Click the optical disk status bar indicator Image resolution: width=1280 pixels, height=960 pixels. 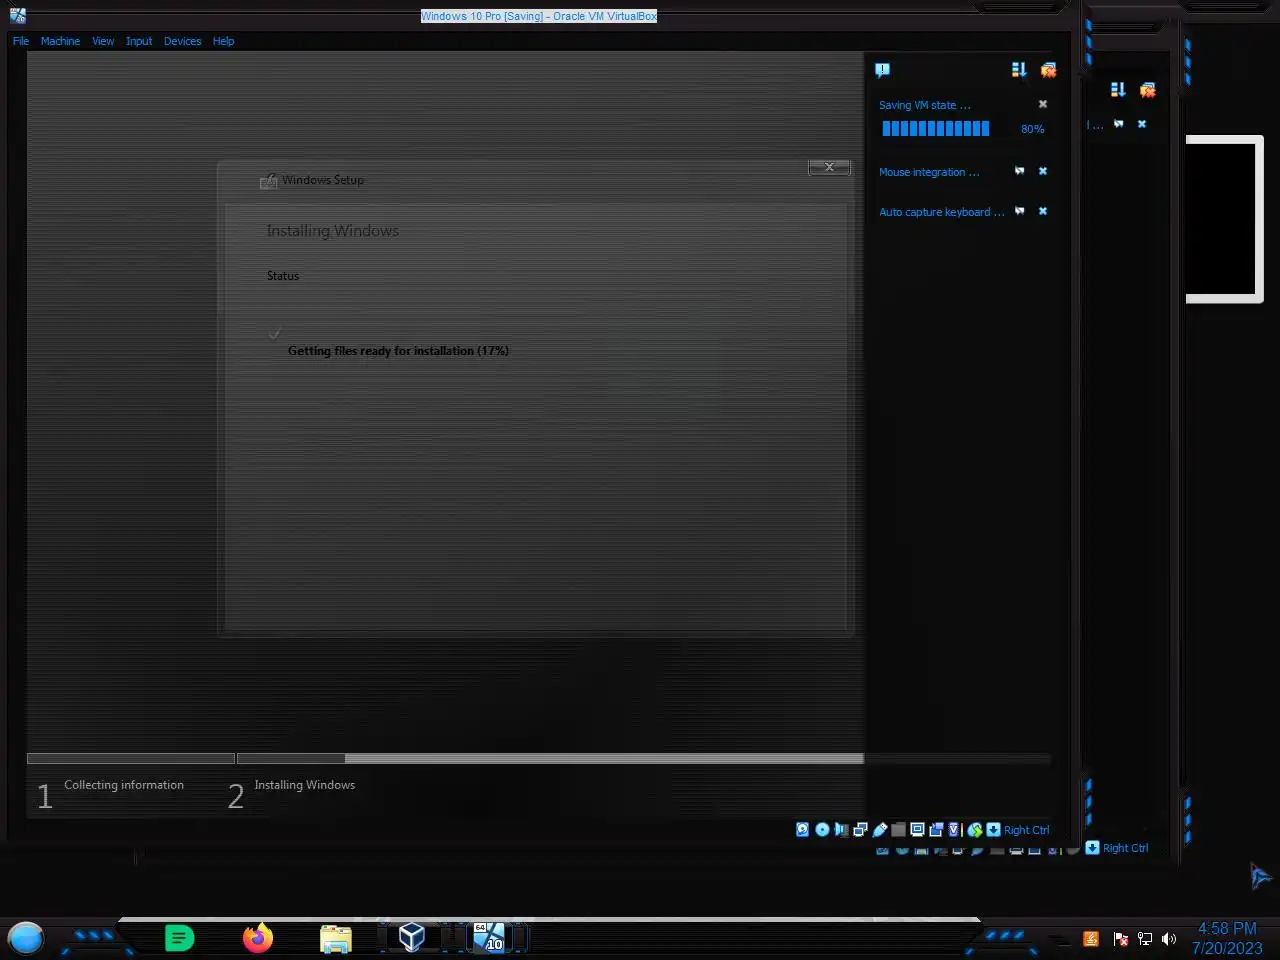tap(822, 829)
